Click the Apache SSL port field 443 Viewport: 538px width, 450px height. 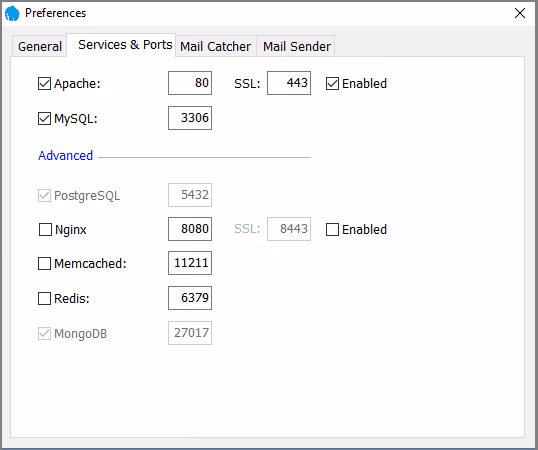tap(289, 83)
